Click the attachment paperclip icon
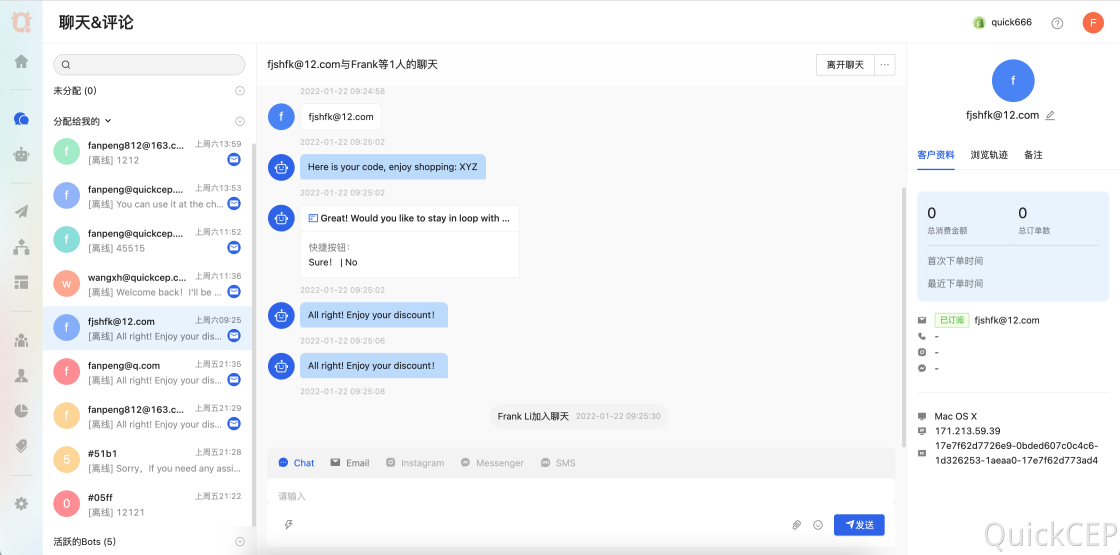Image resolution: width=1120 pixels, height=555 pixels. [796, 525]
